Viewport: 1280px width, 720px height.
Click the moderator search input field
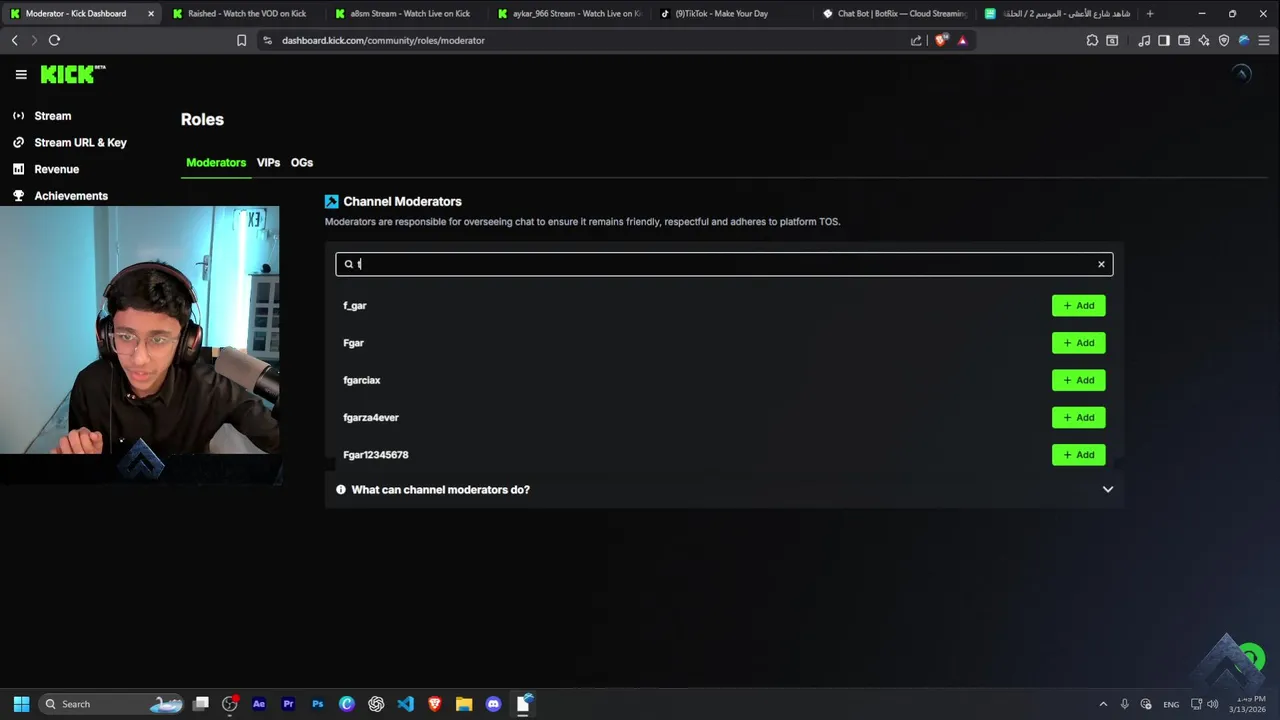tap(724, 264)
